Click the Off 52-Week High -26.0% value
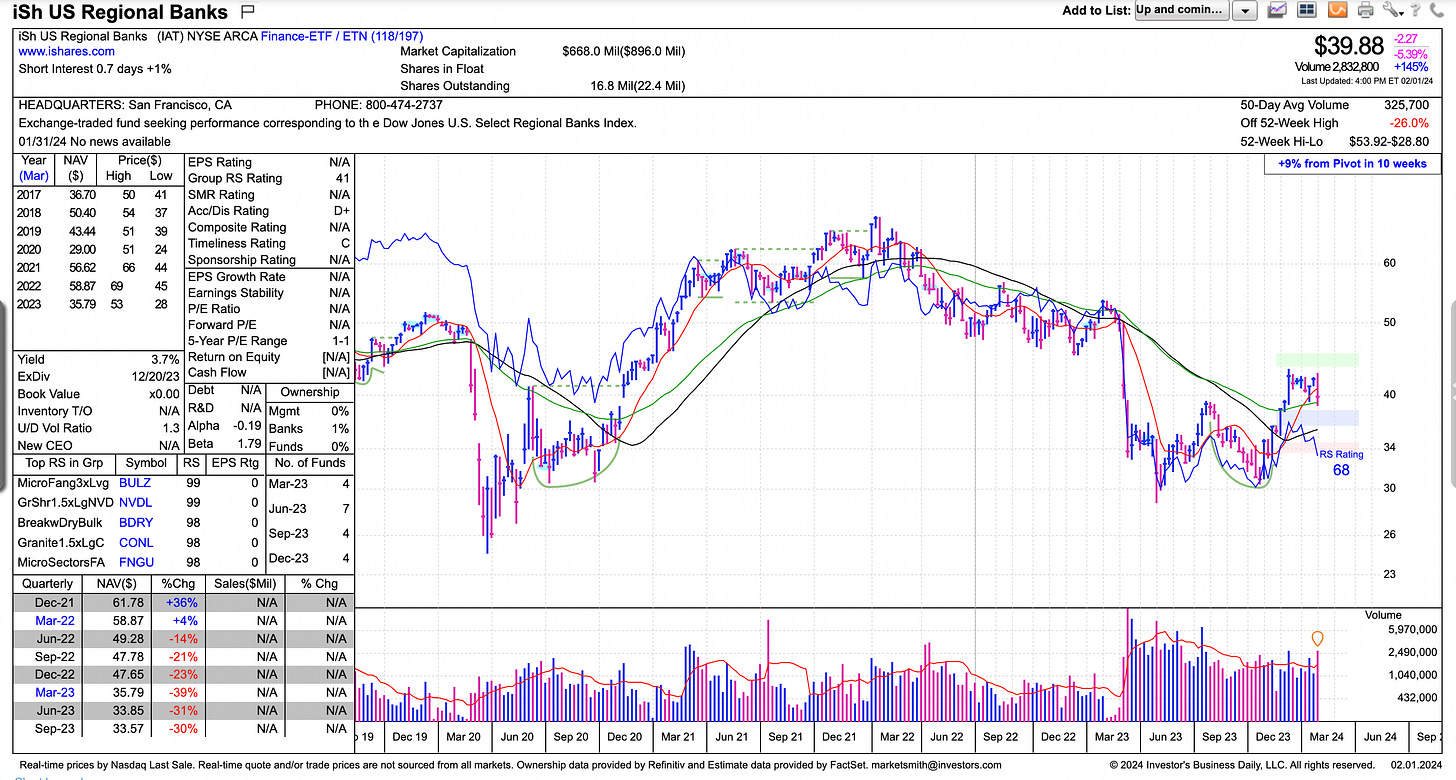1456x780 pixels. [1409, 123]
